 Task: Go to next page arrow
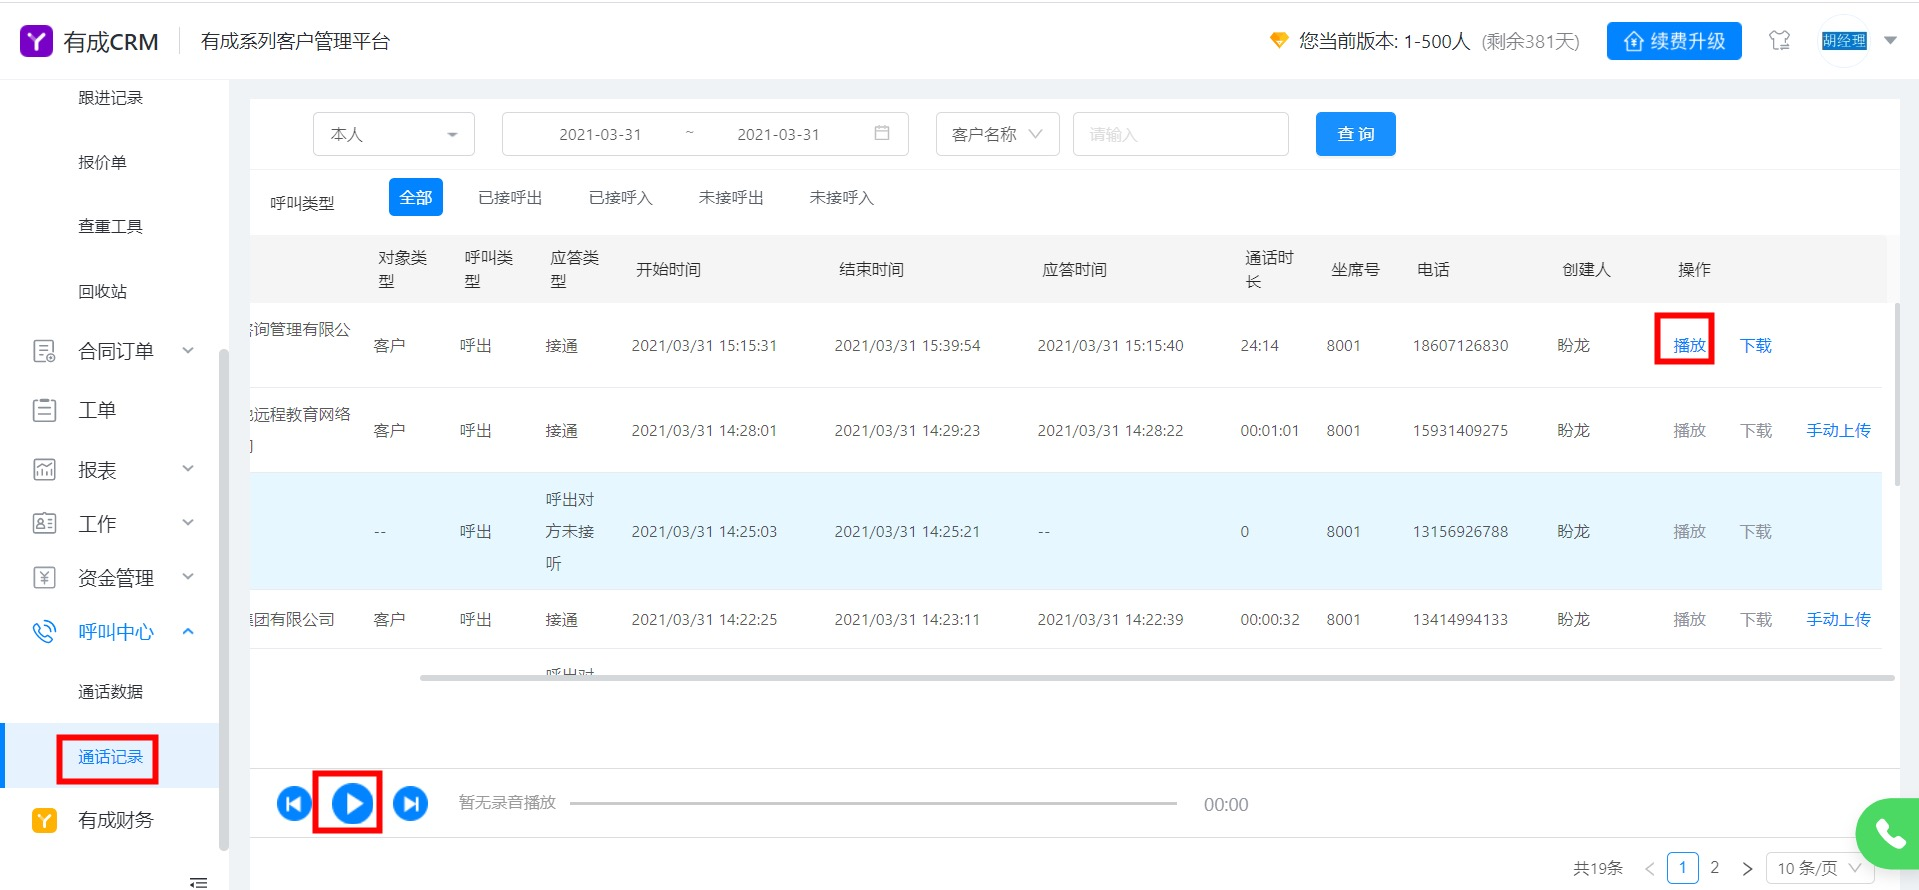(x=1747, y=868)
